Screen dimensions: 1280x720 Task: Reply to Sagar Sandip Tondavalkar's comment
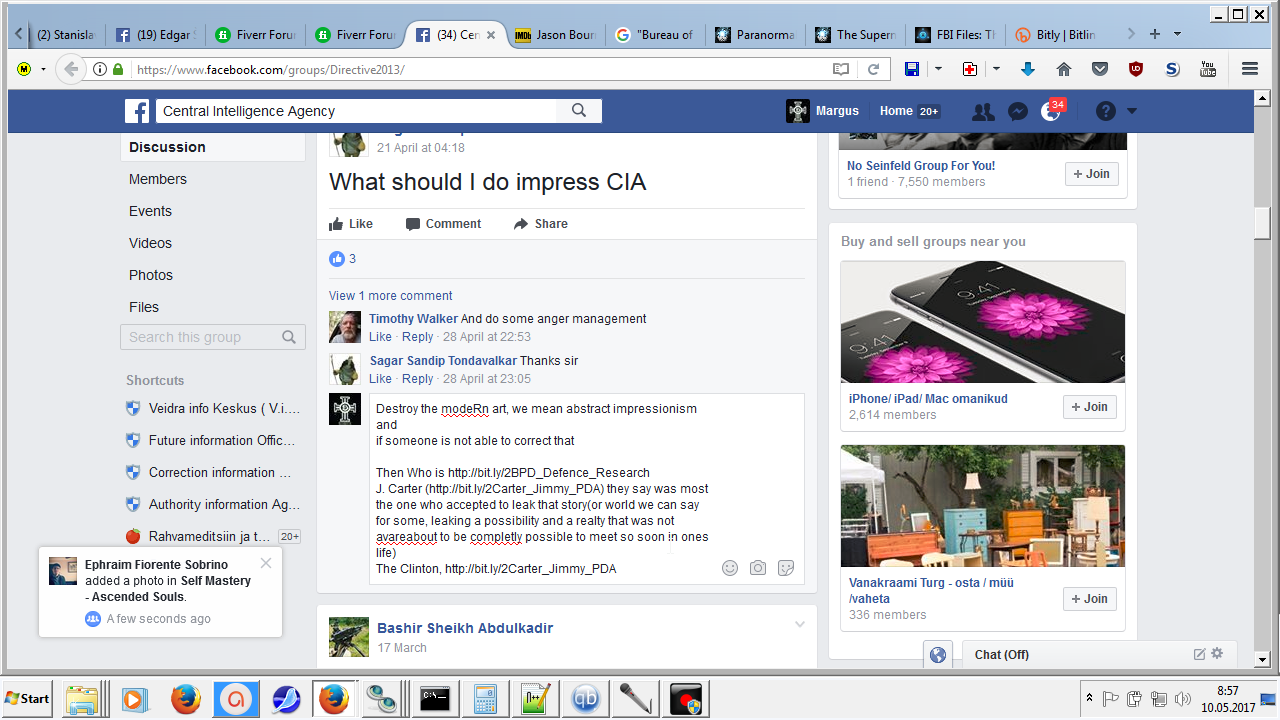tap(417, 379)
